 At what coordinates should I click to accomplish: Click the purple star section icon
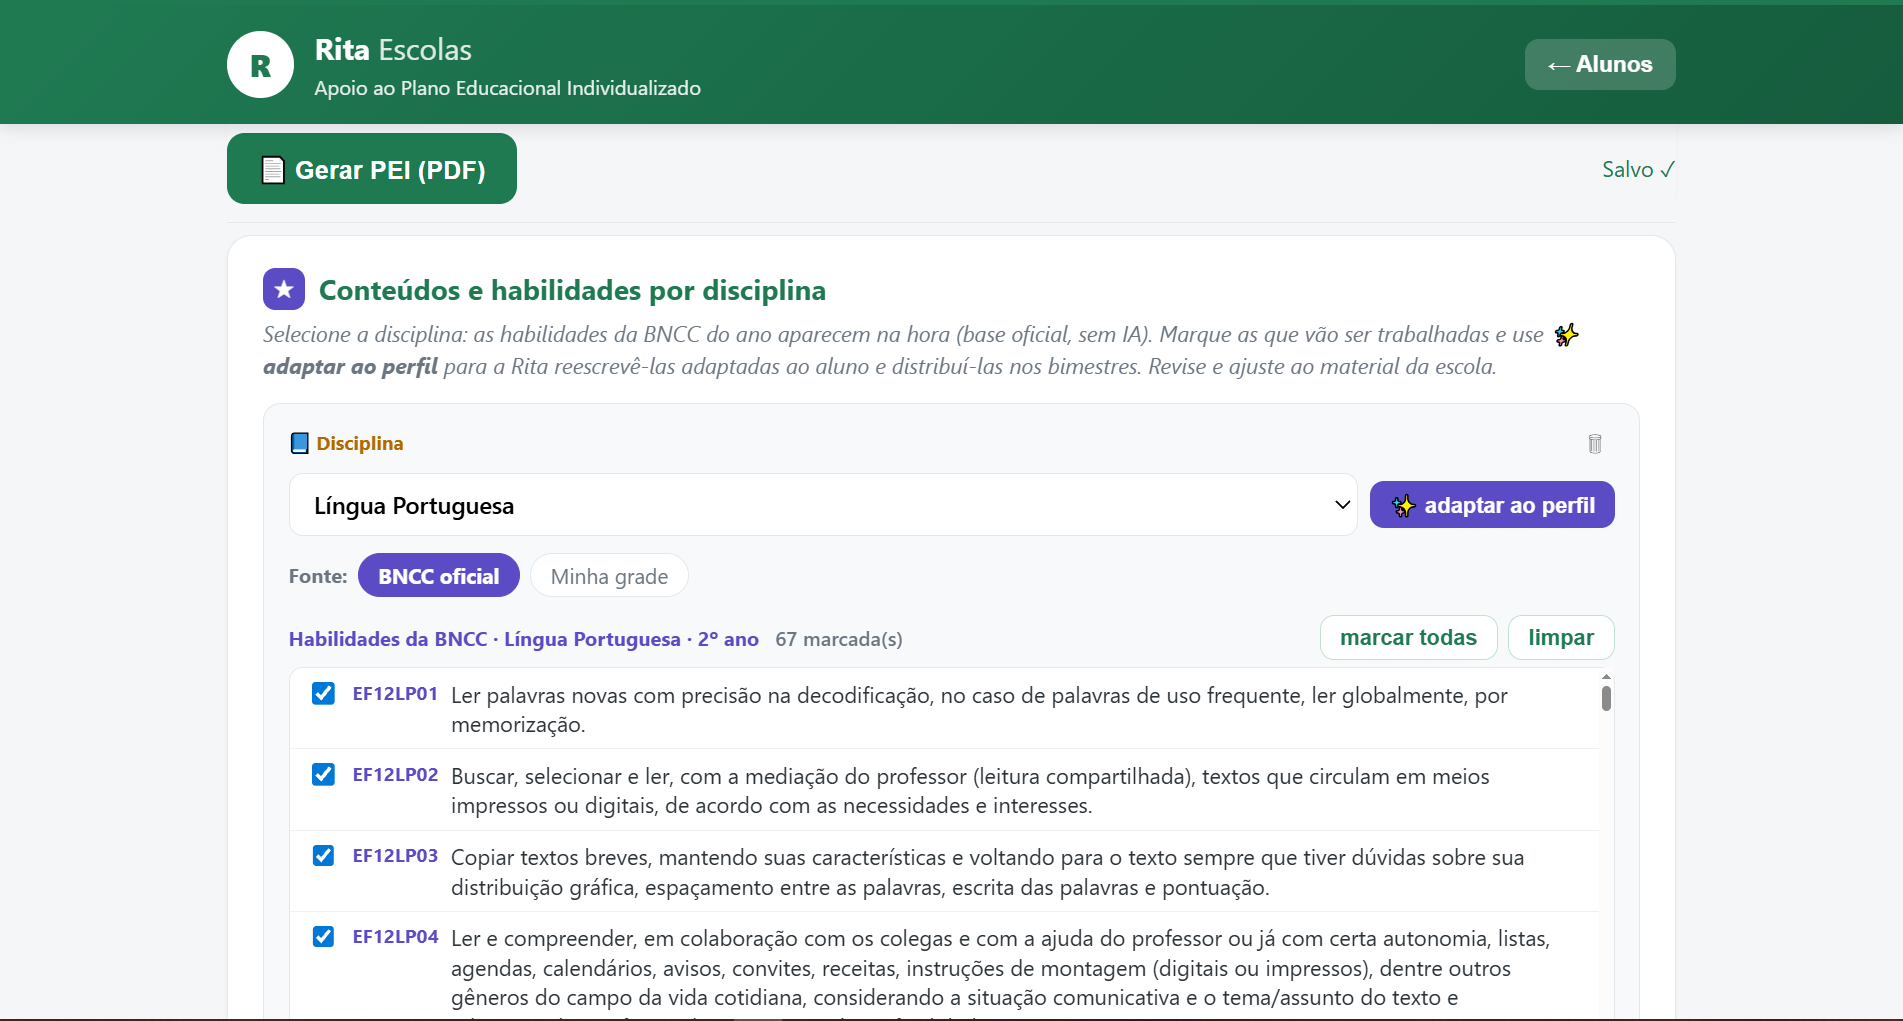(x=284, y=289)
